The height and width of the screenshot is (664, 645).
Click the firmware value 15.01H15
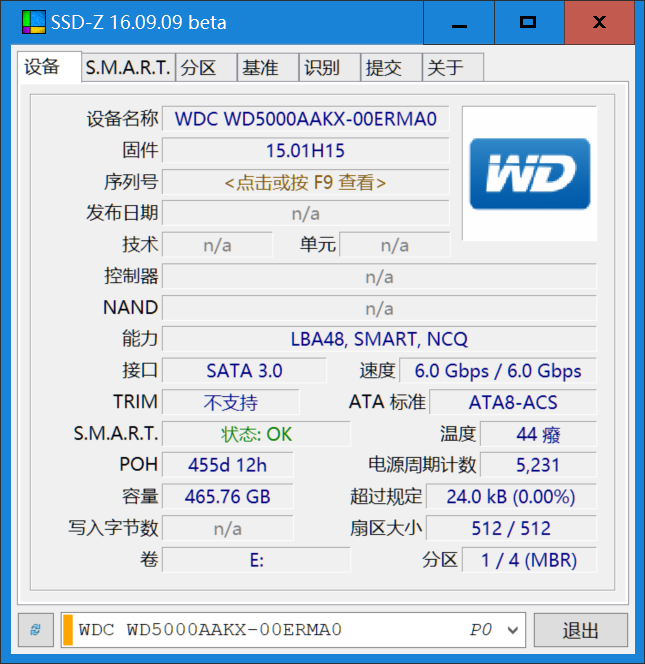[305, 150]
